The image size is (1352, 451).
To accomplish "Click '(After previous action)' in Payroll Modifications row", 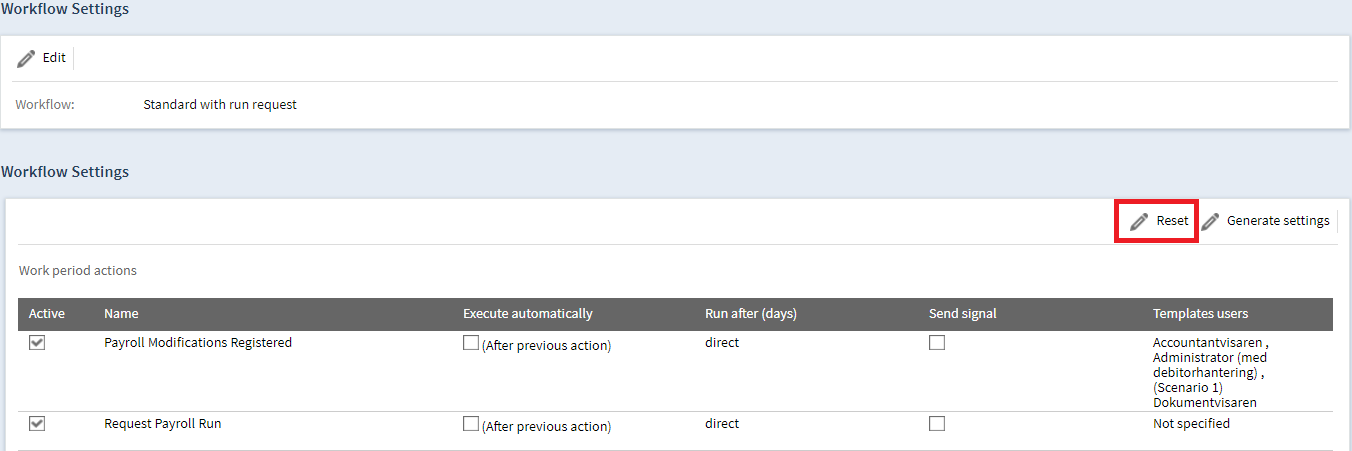I will 546,346.
